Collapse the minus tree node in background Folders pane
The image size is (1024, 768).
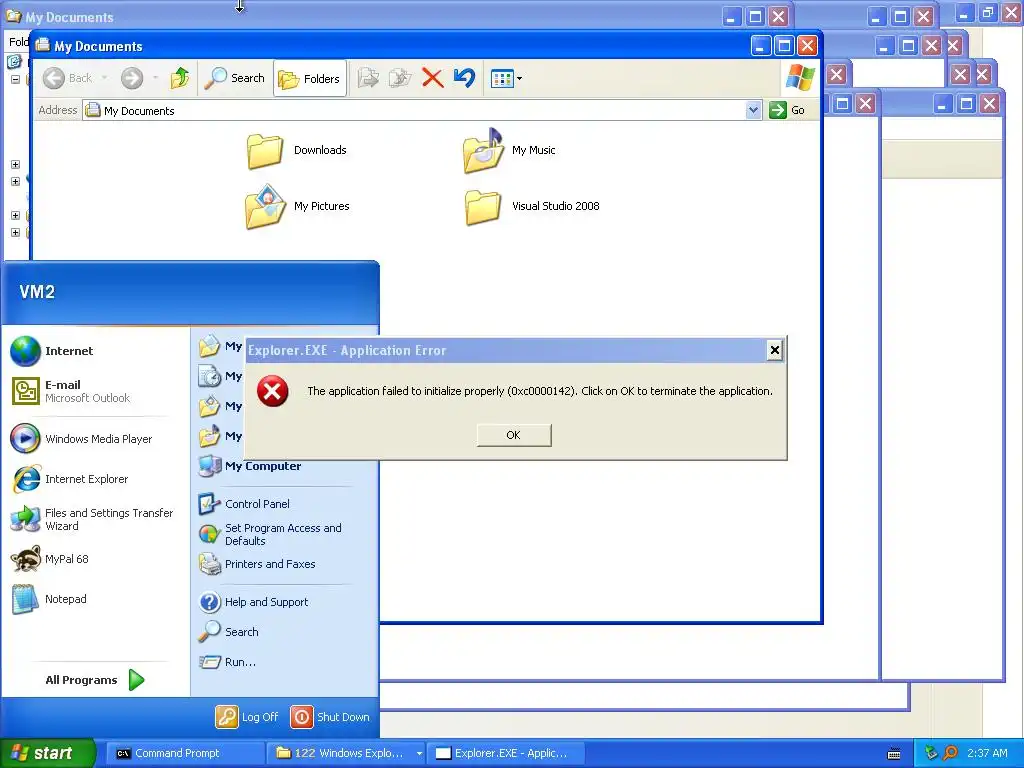(x=15, y=79)
